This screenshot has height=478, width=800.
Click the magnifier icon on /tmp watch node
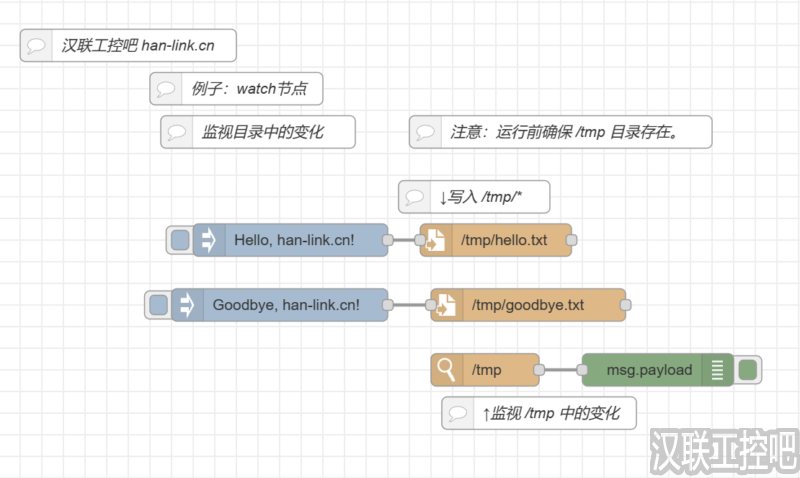point(447,370)
